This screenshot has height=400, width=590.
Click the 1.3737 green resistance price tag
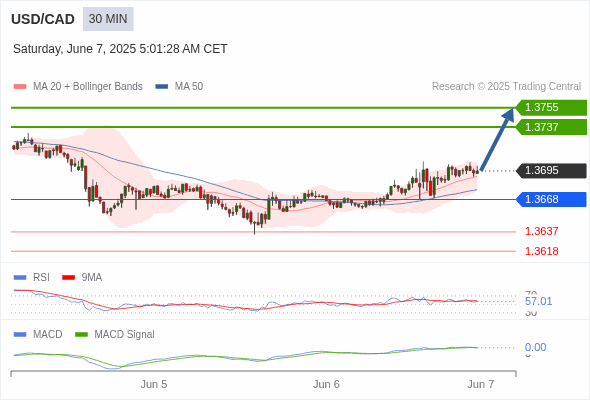[551, 127]
